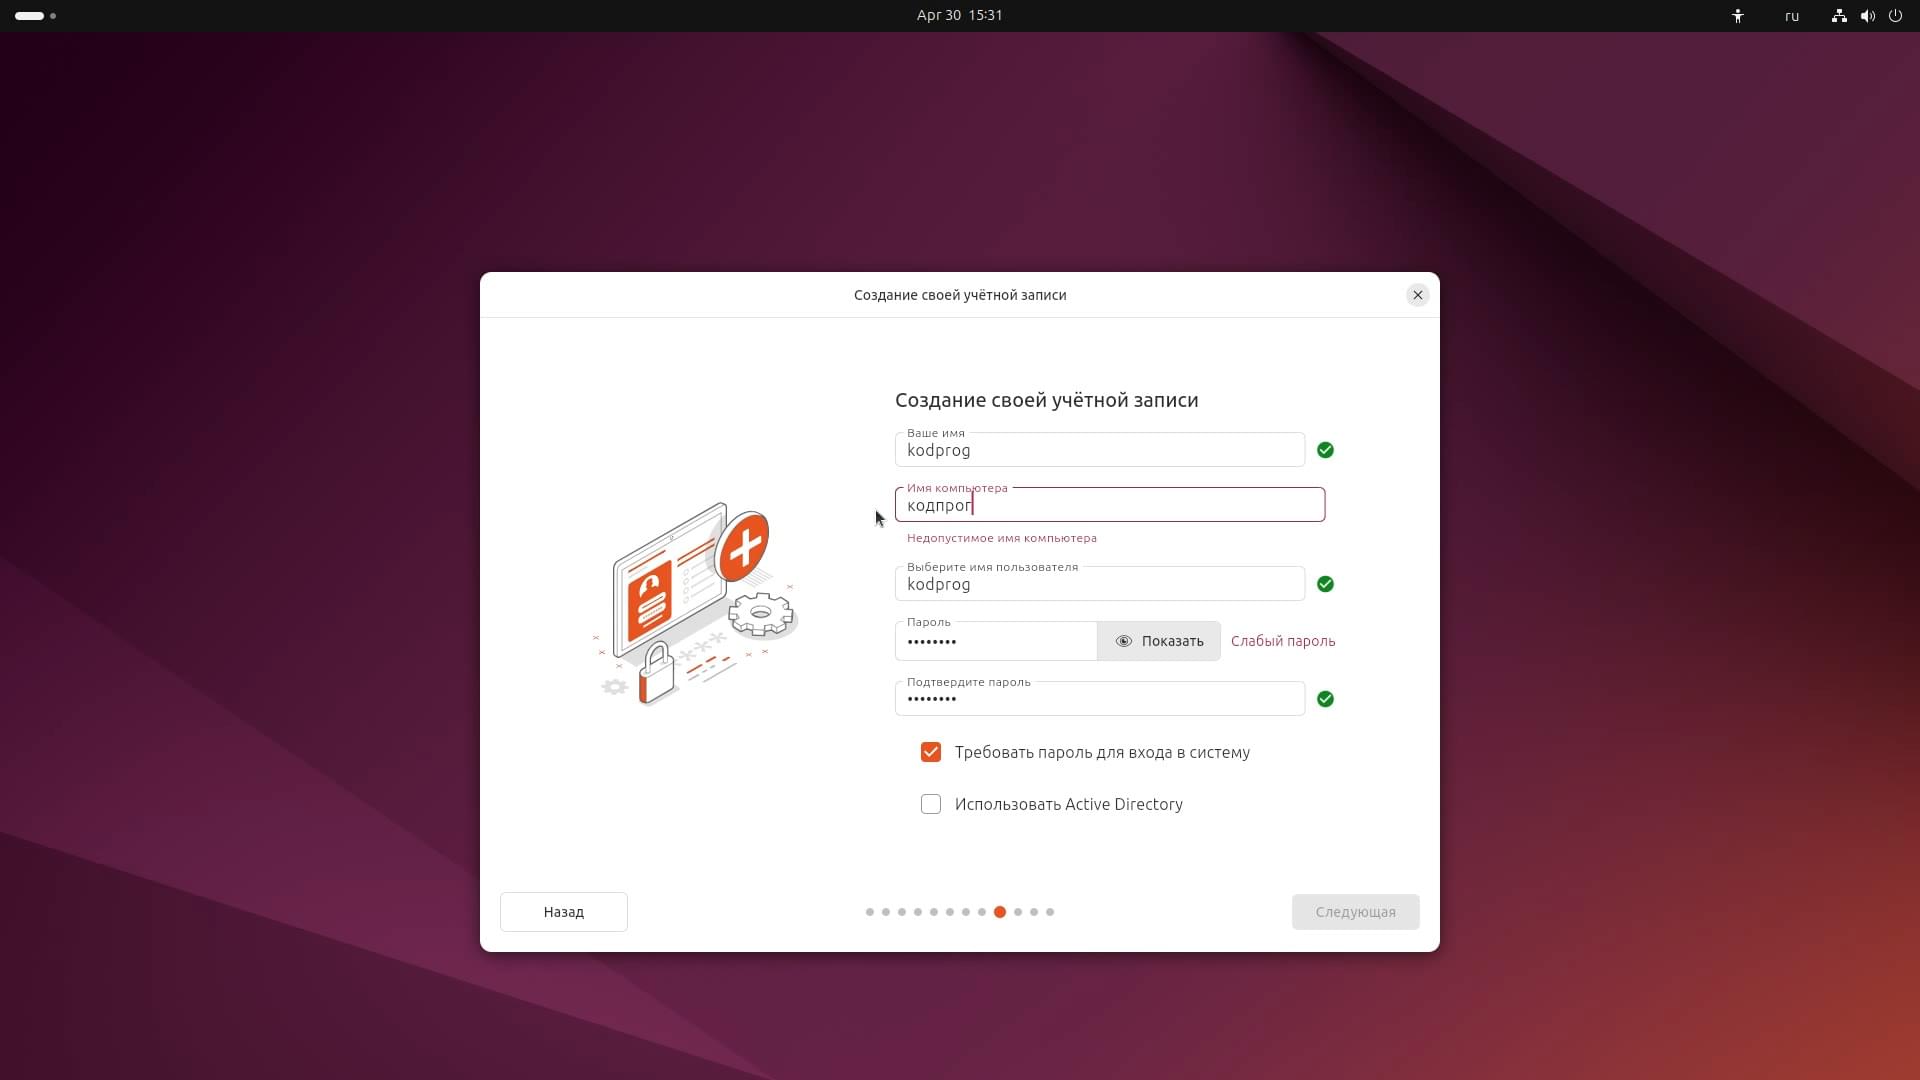Go back with the Назад button

click(x=564, y=912)
